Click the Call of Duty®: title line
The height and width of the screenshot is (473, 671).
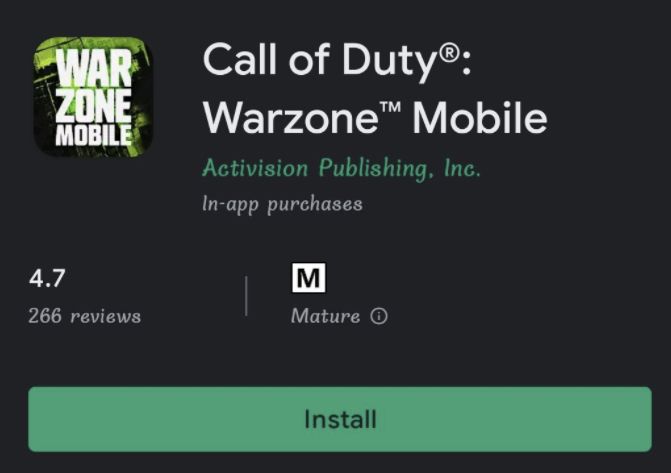click(x=337, y=61)
